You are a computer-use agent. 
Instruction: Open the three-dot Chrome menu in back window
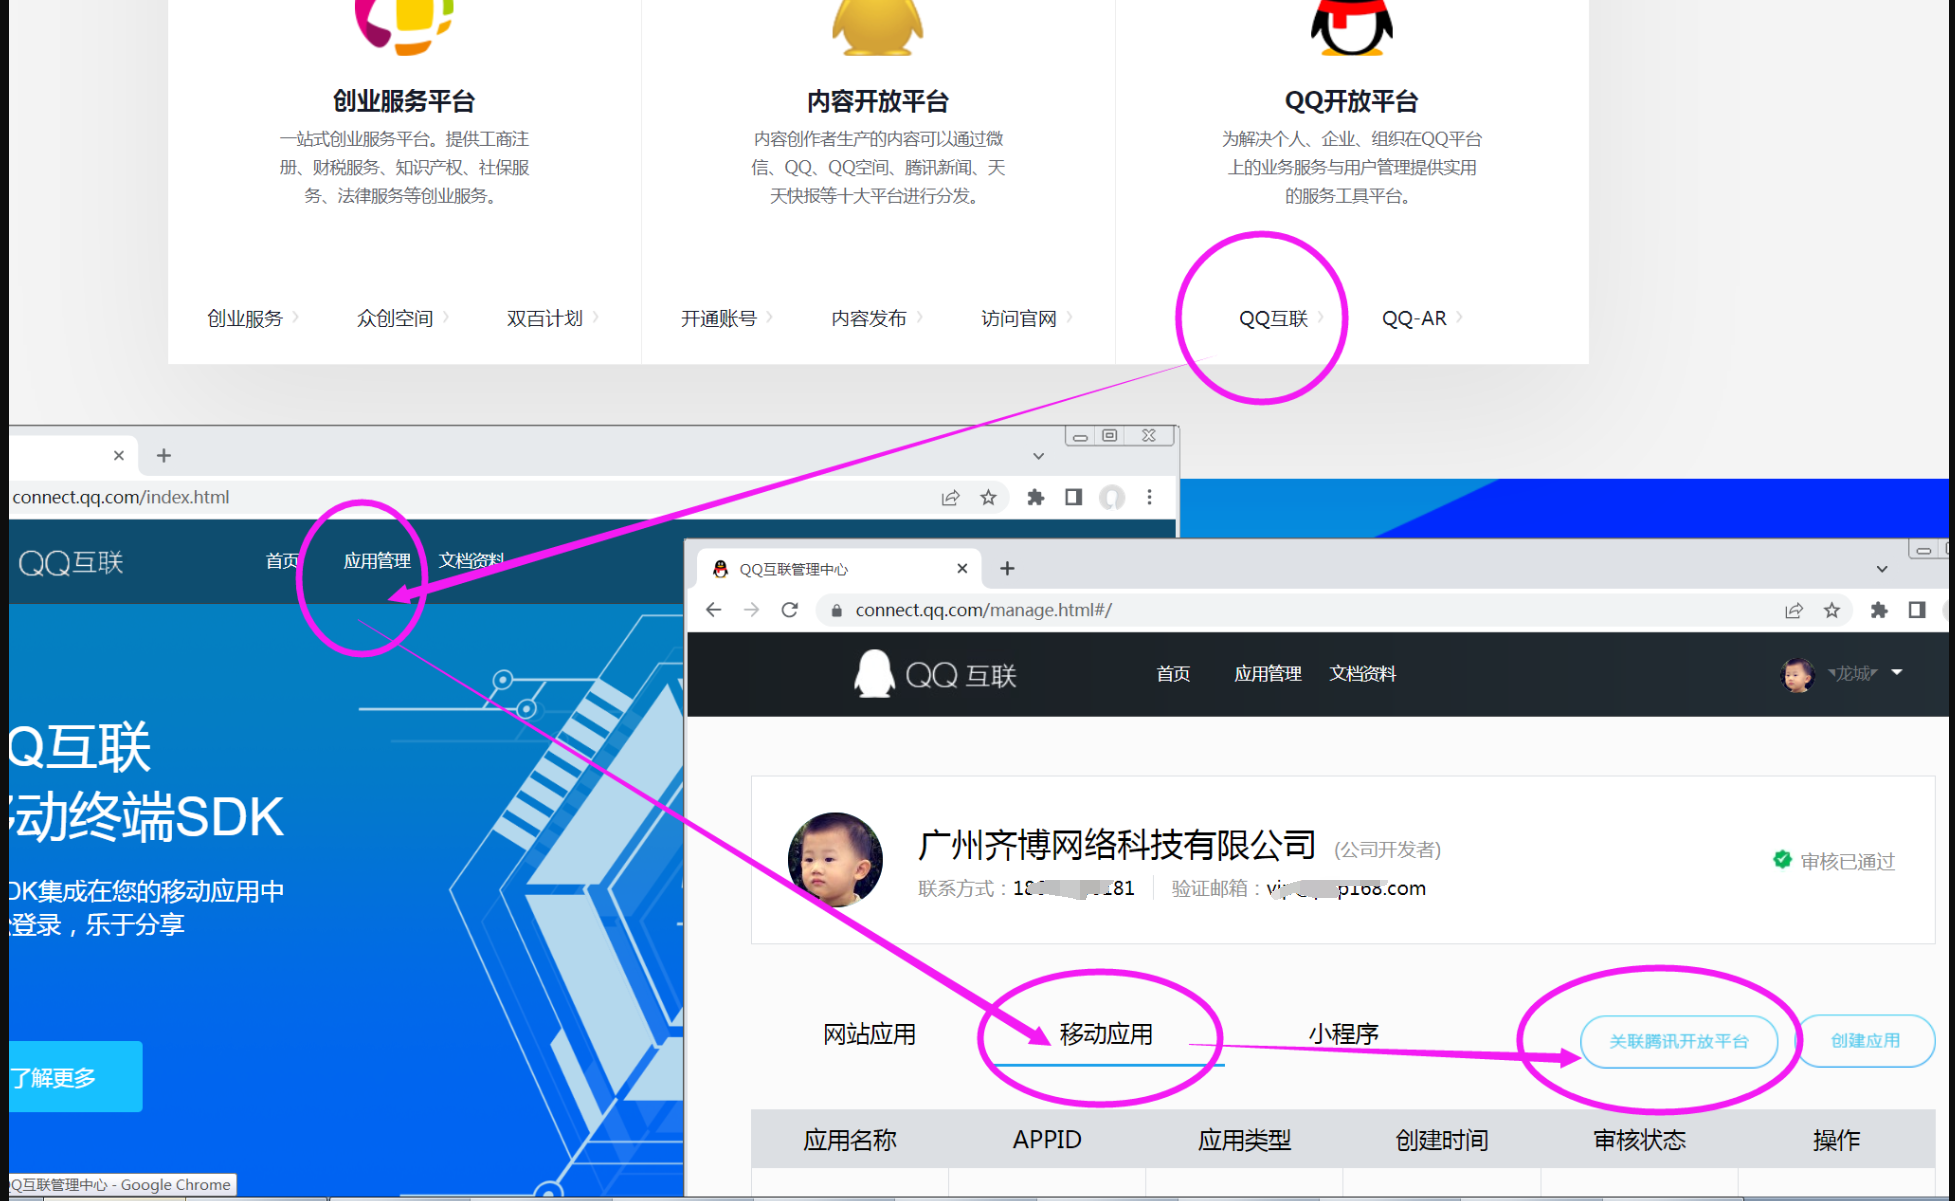tap(1149, 497)
